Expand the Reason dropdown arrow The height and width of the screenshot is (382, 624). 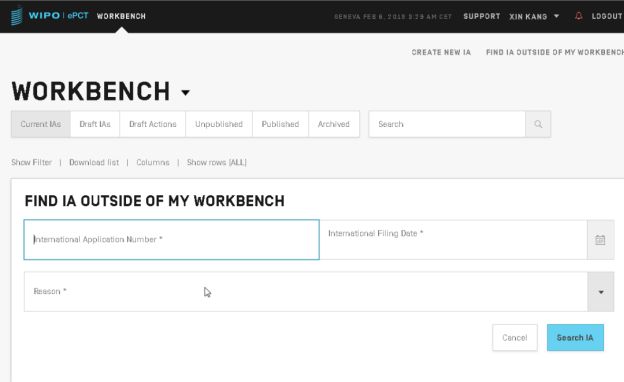coord(601,292)
